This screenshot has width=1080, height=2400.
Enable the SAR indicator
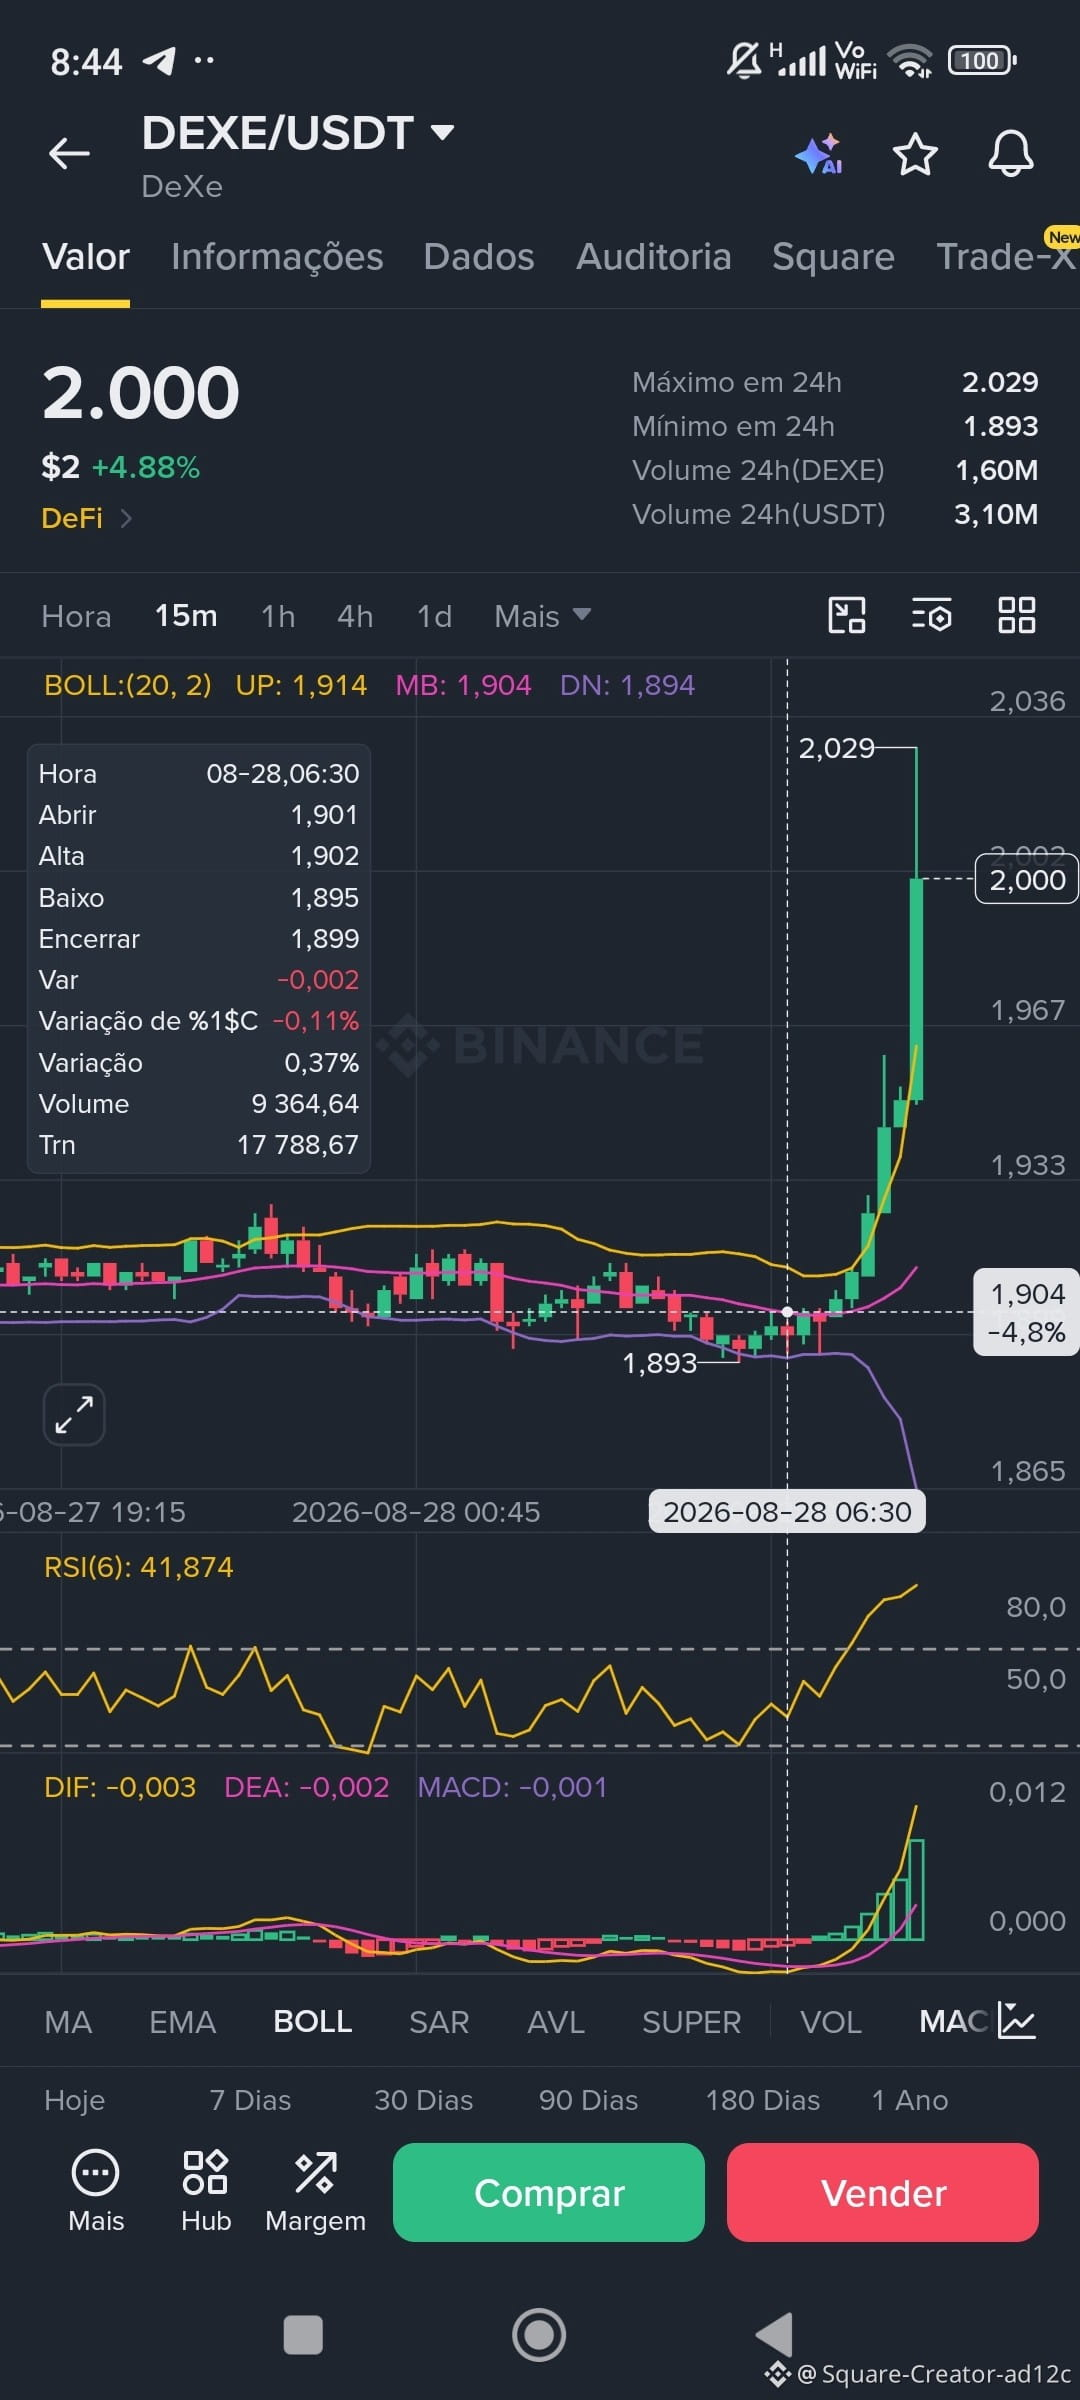[x=439, y=2022]
